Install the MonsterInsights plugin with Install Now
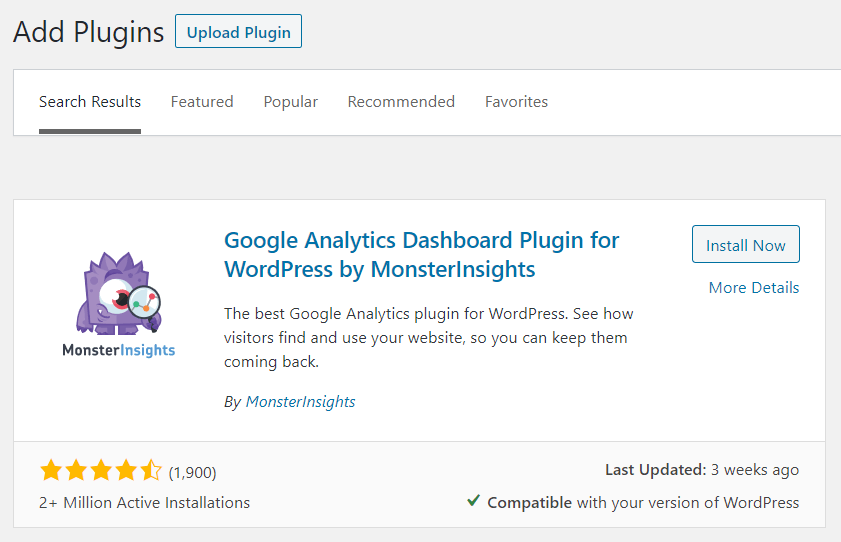 [x=746, y=244]
